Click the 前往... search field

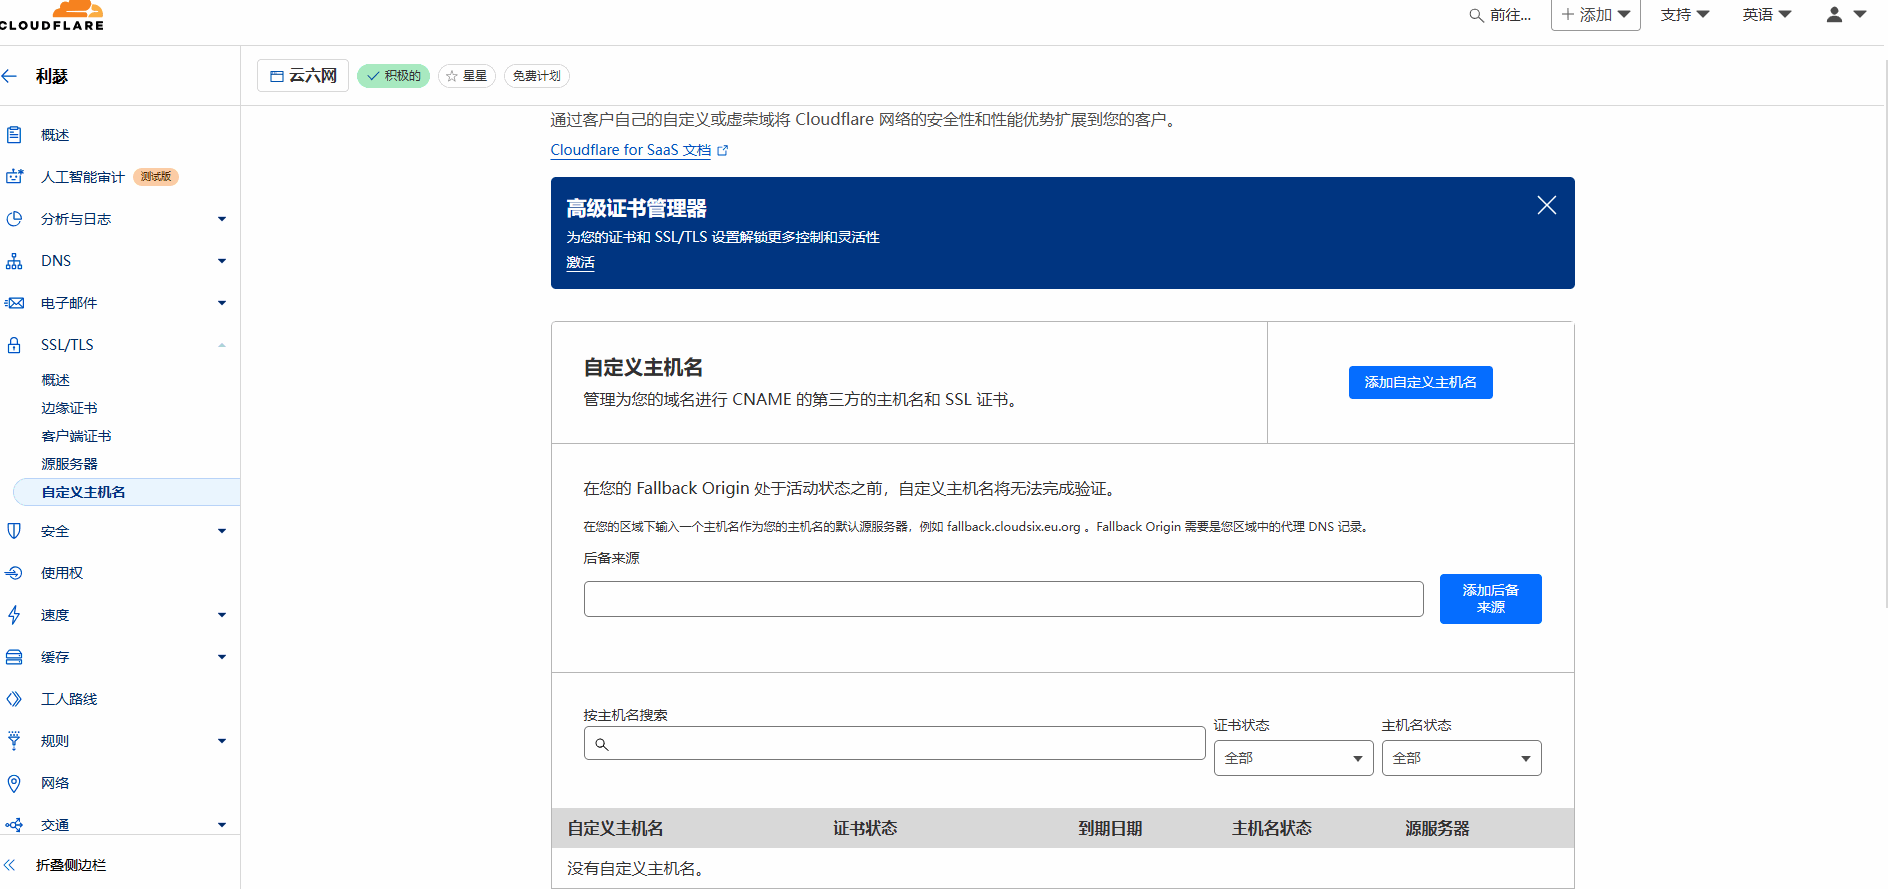(1501, 15)
